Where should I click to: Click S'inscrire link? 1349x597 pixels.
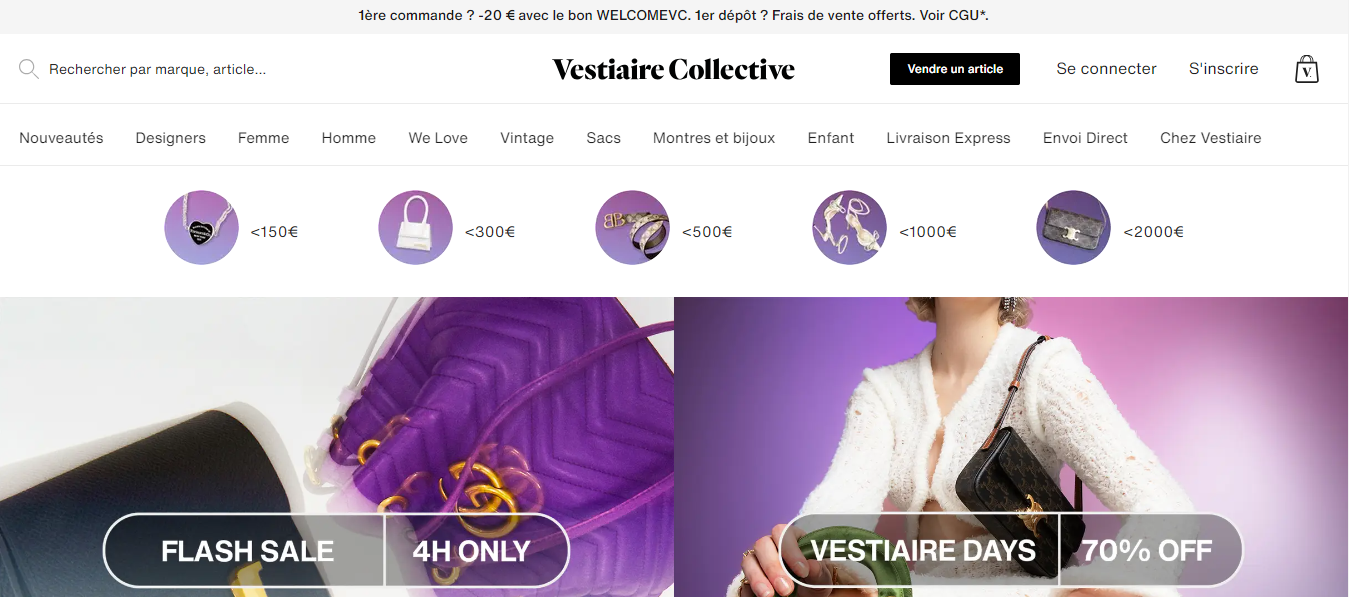[x=1224, y=69]
